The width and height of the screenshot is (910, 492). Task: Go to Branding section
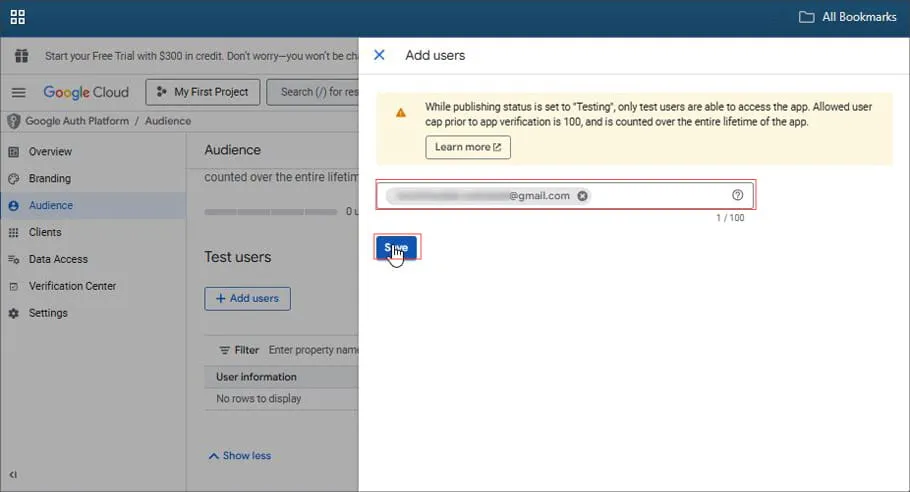click(50, 179)
